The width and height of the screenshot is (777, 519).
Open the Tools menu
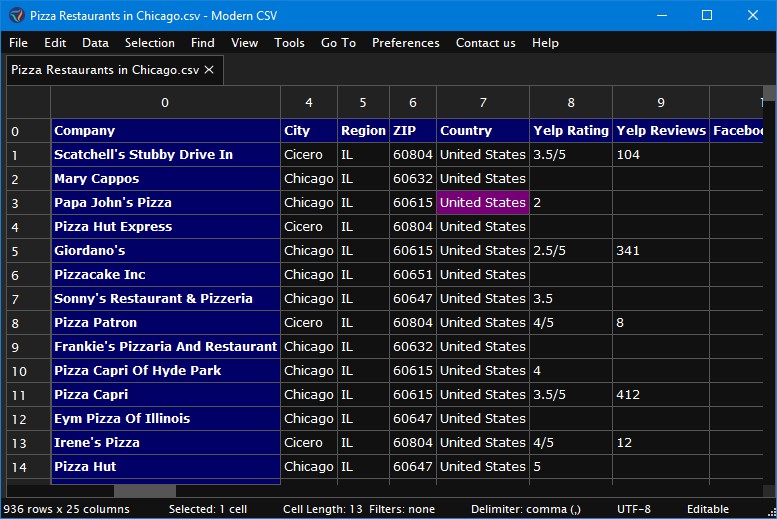[289, 43]
